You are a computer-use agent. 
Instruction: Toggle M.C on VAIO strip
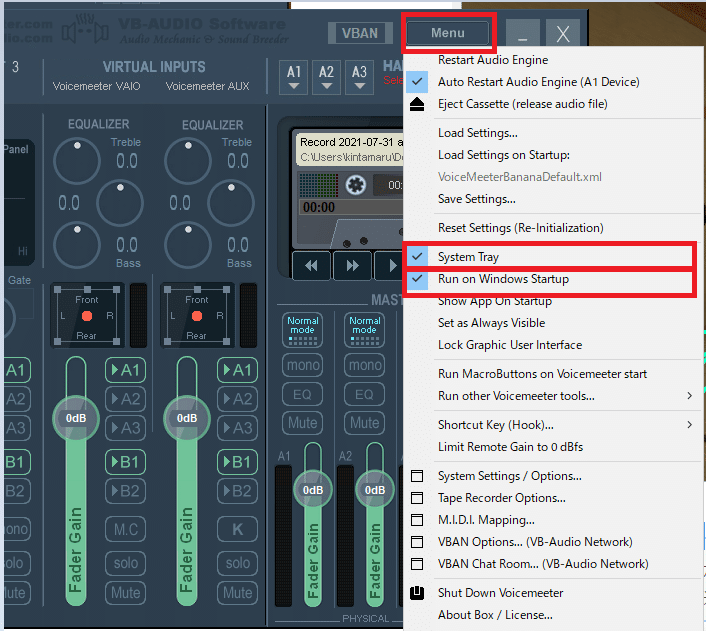[x=125, y=529]
